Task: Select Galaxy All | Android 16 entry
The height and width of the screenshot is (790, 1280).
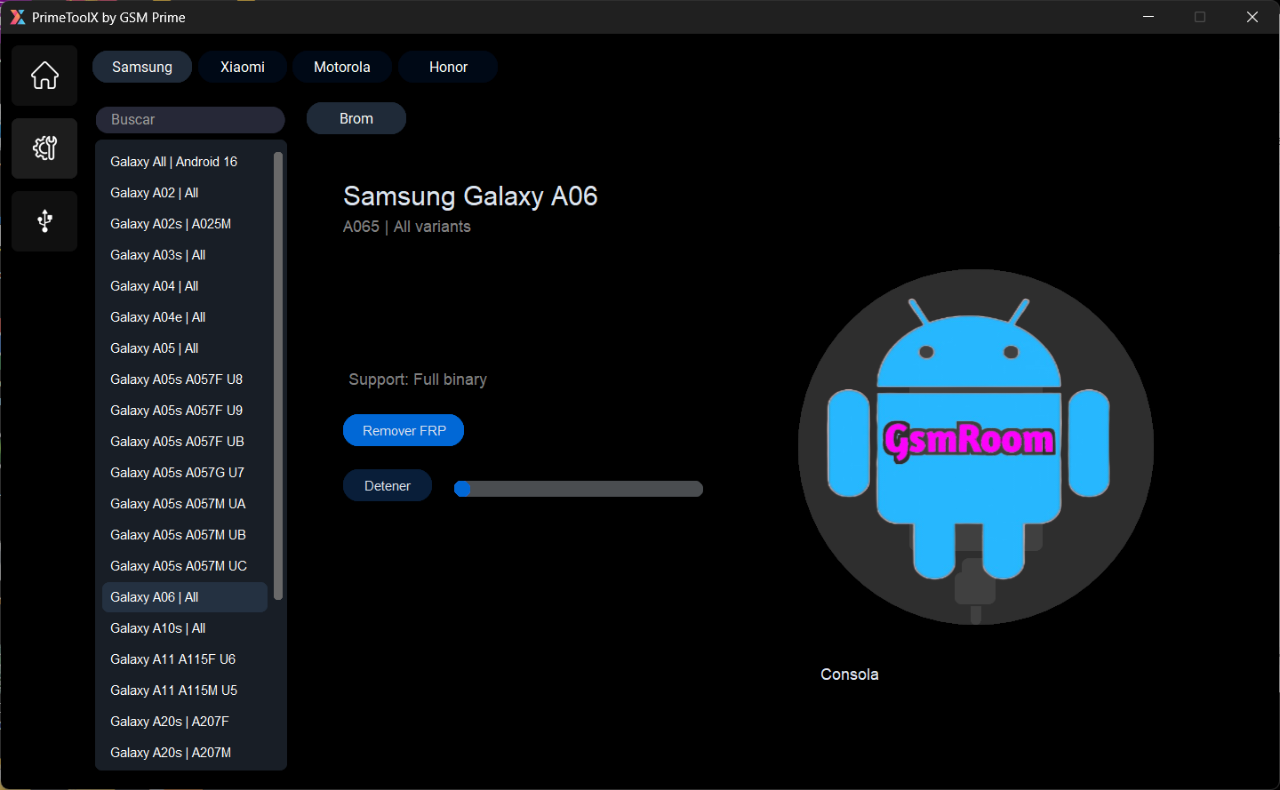Action: (x=174, y=162)
